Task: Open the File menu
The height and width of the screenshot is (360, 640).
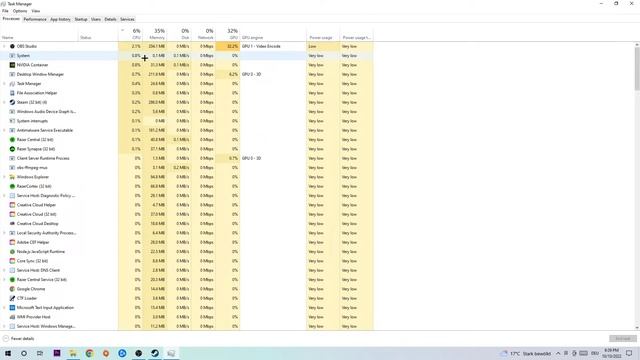Action: tap(5, 11)
